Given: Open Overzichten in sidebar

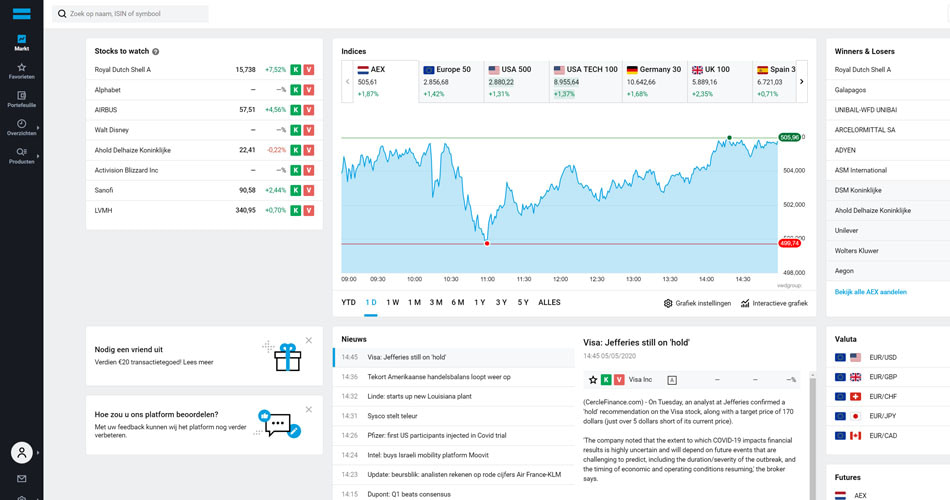Looking at the screenshot, I should 21,127.
